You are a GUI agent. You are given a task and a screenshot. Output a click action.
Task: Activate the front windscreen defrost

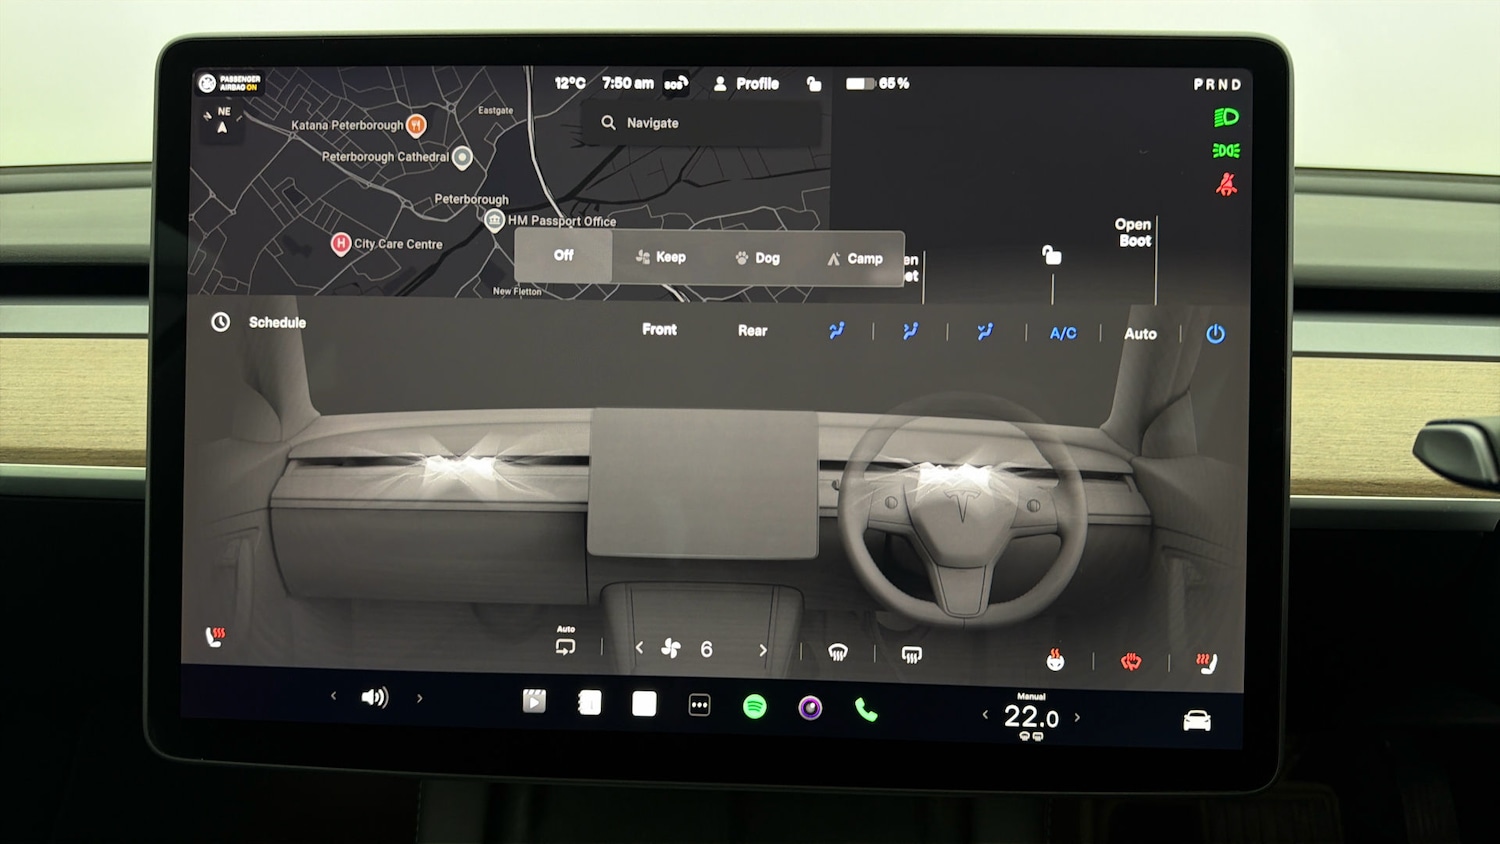(x=838, y=652)
